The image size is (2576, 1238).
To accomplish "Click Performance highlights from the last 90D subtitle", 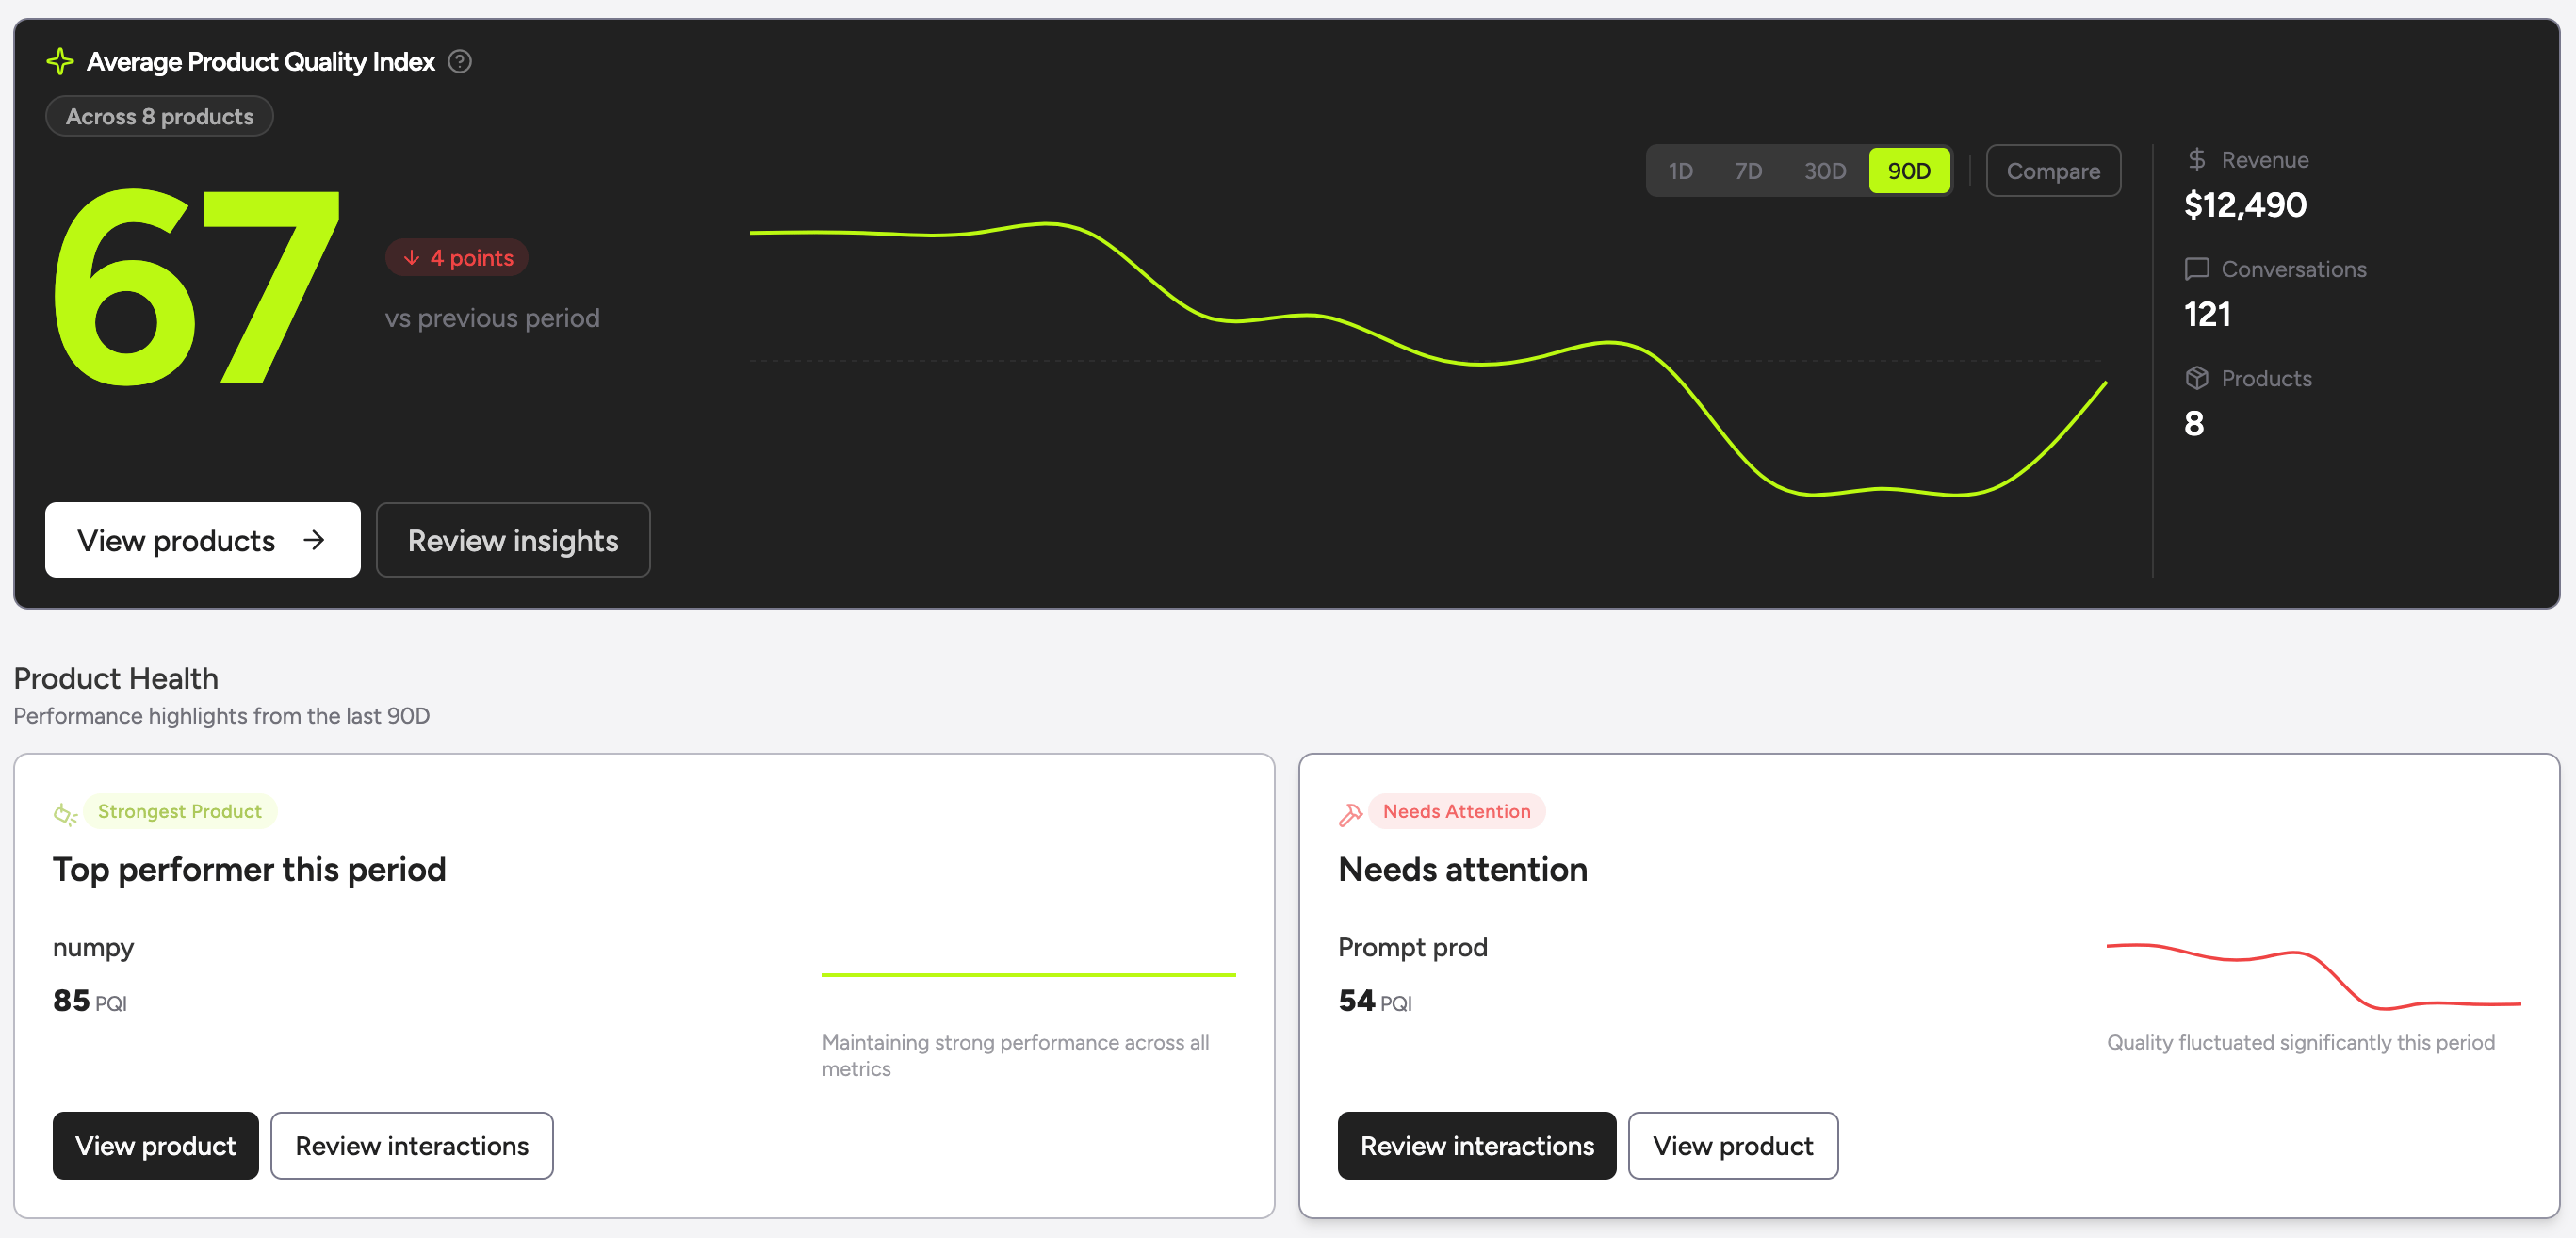I will [222, 716].
